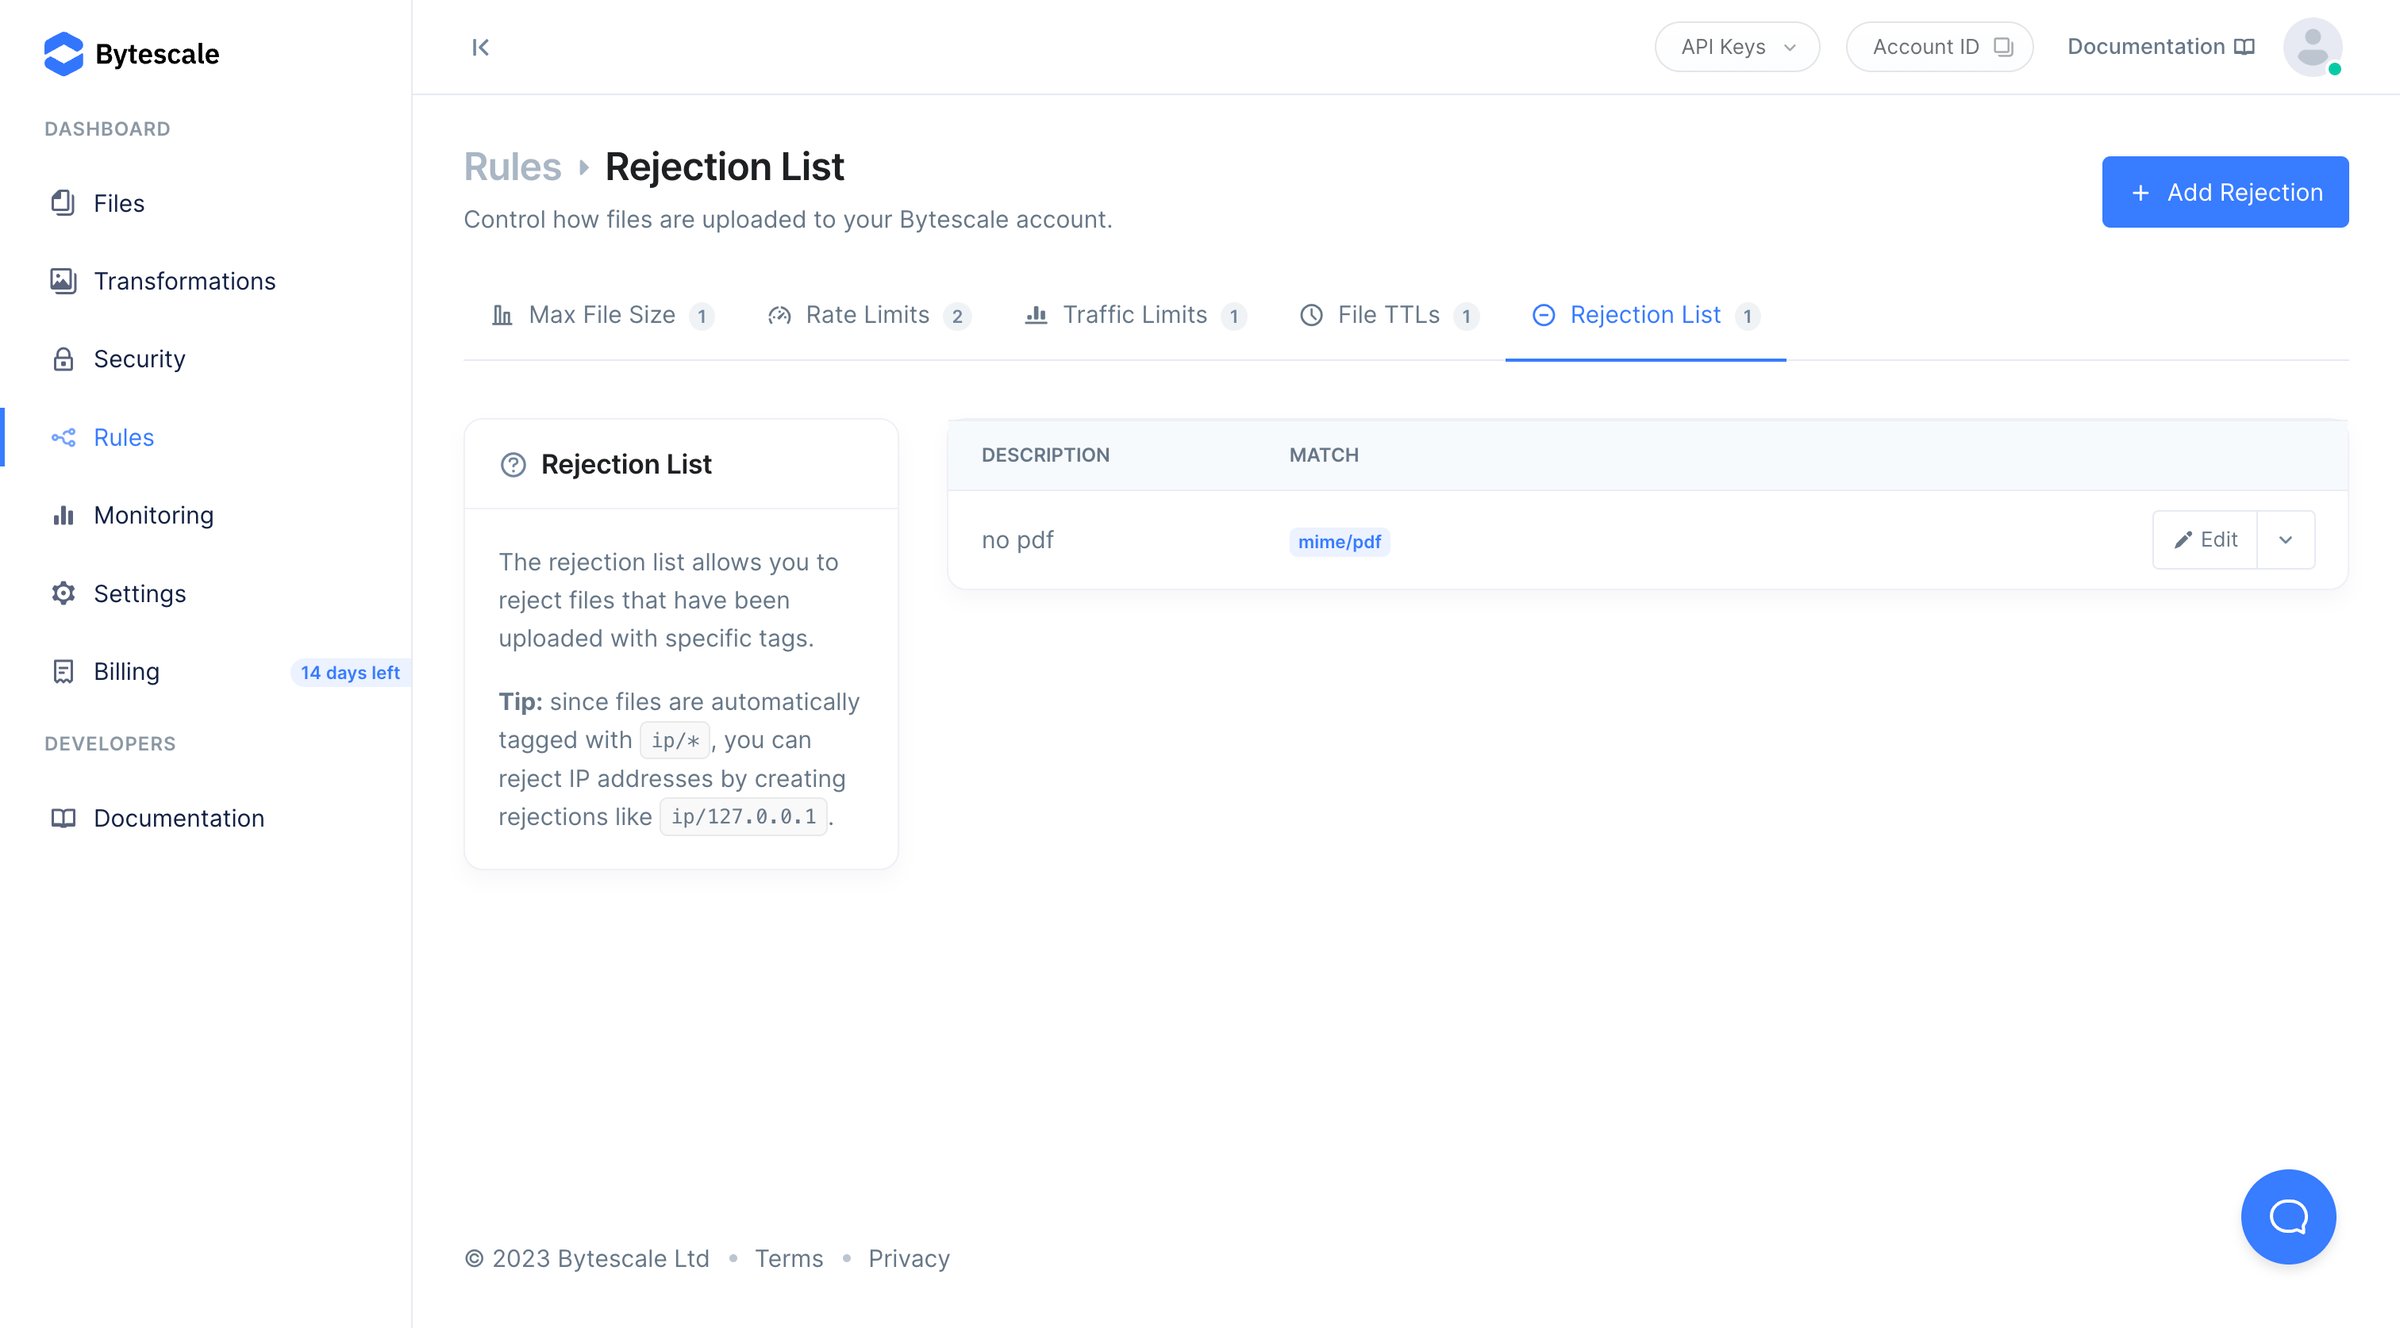Switch to the Traffic Limits tab

pos(1135,315)
